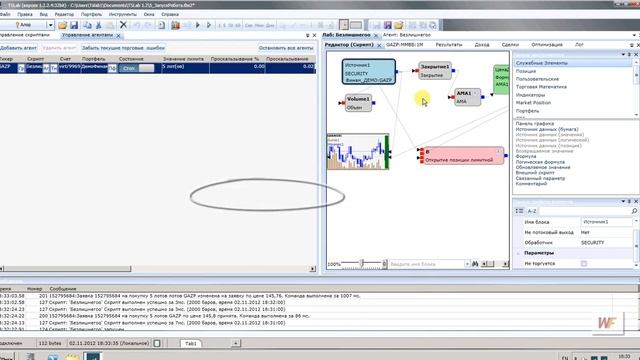Open agents panel options dropdown arrow
The height and width of the screenshot is (360, 640).
click(x=308, y=36)
